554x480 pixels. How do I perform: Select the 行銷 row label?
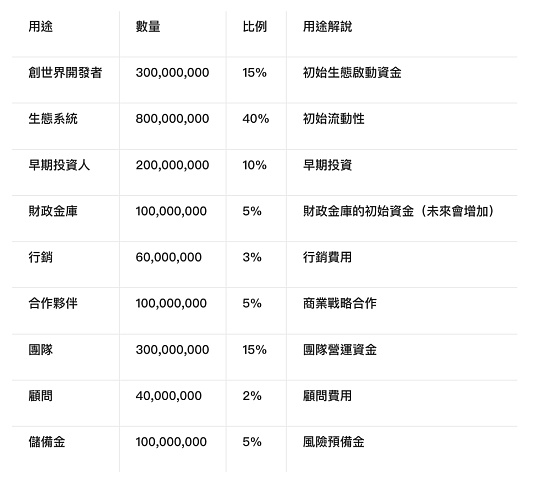click(x=40, y=257)
